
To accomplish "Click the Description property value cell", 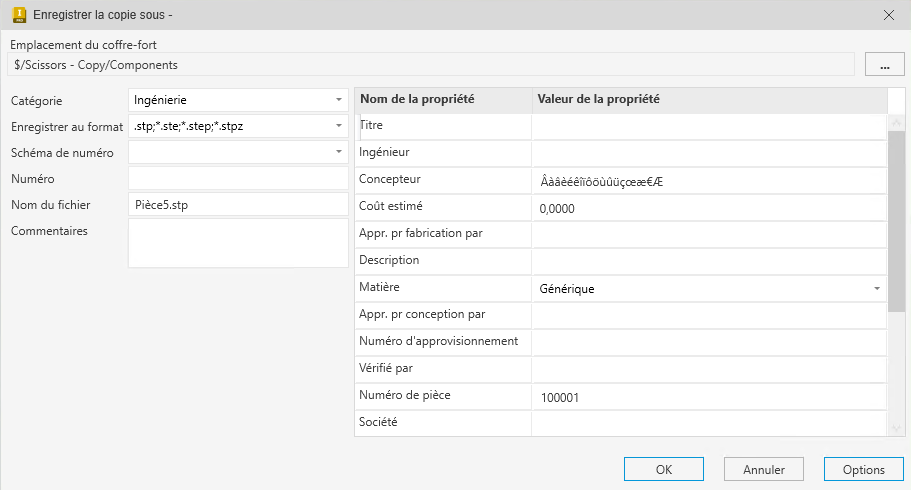I will tap(708, 261).
